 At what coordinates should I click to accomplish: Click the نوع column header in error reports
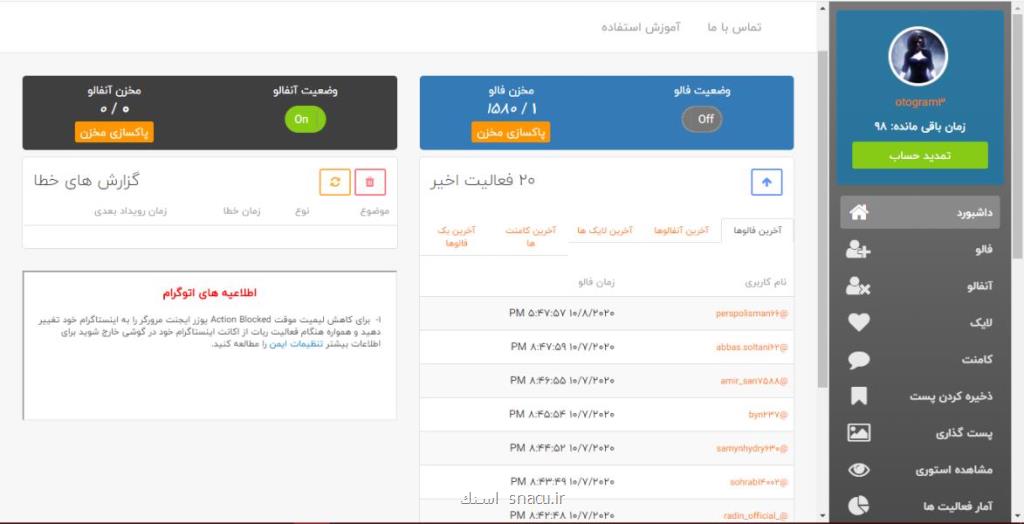302,211
